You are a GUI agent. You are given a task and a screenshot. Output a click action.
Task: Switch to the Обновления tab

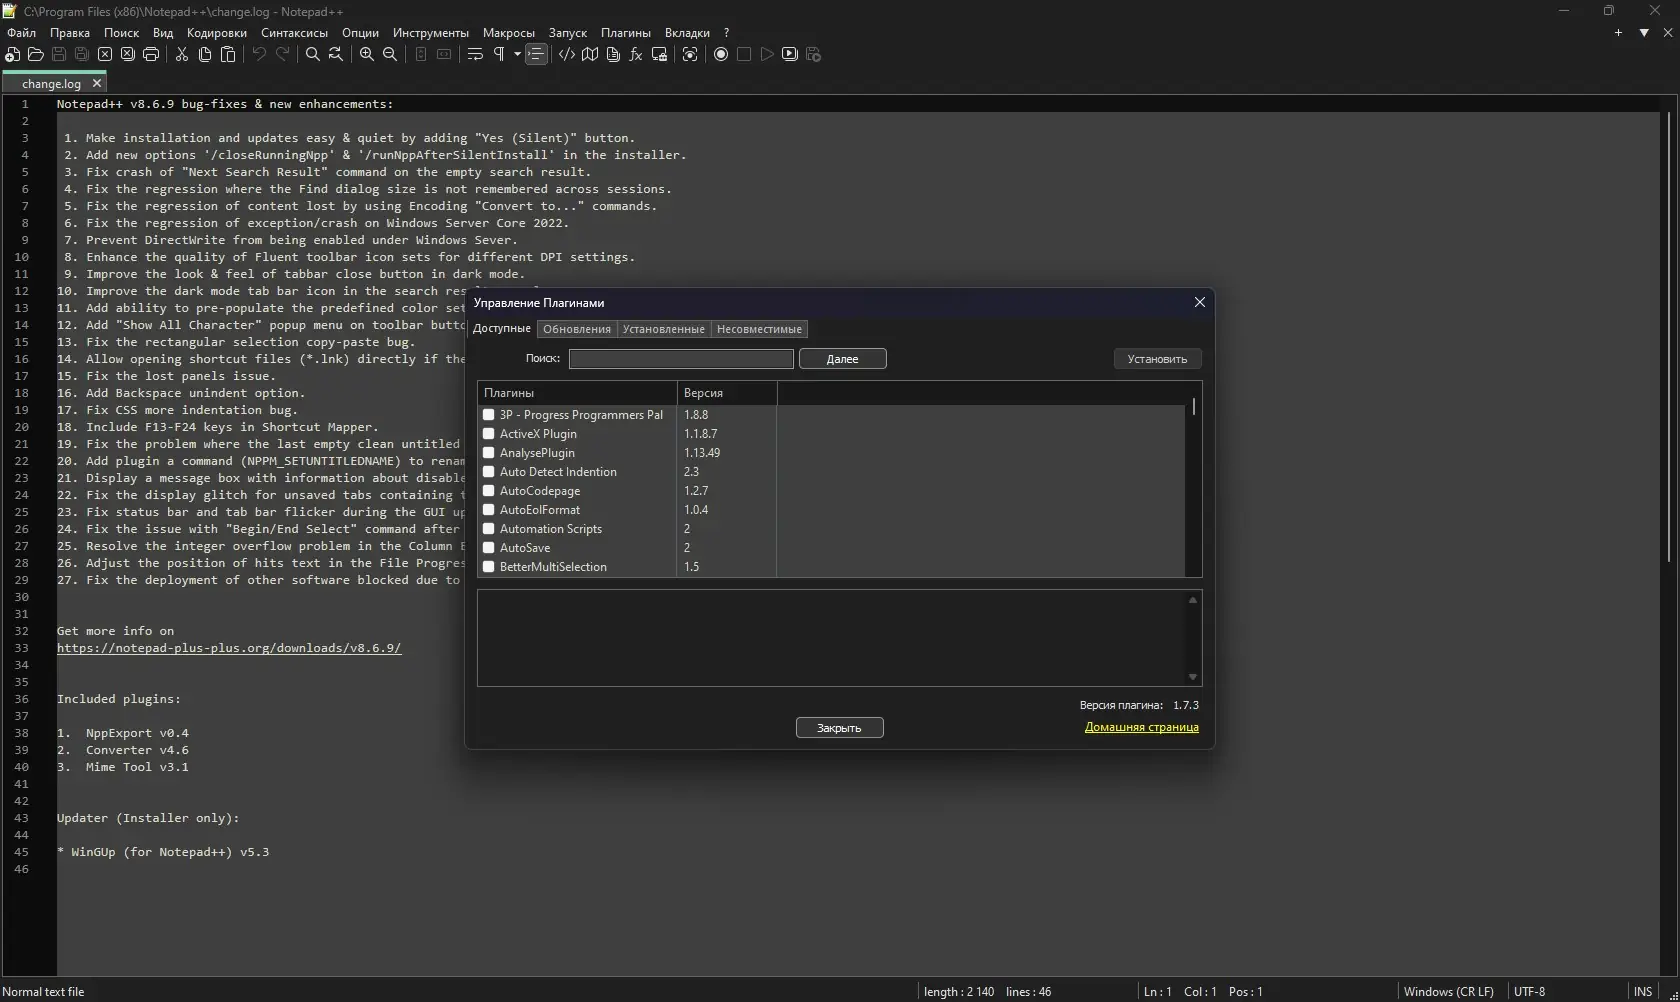(x=577, y=329)
